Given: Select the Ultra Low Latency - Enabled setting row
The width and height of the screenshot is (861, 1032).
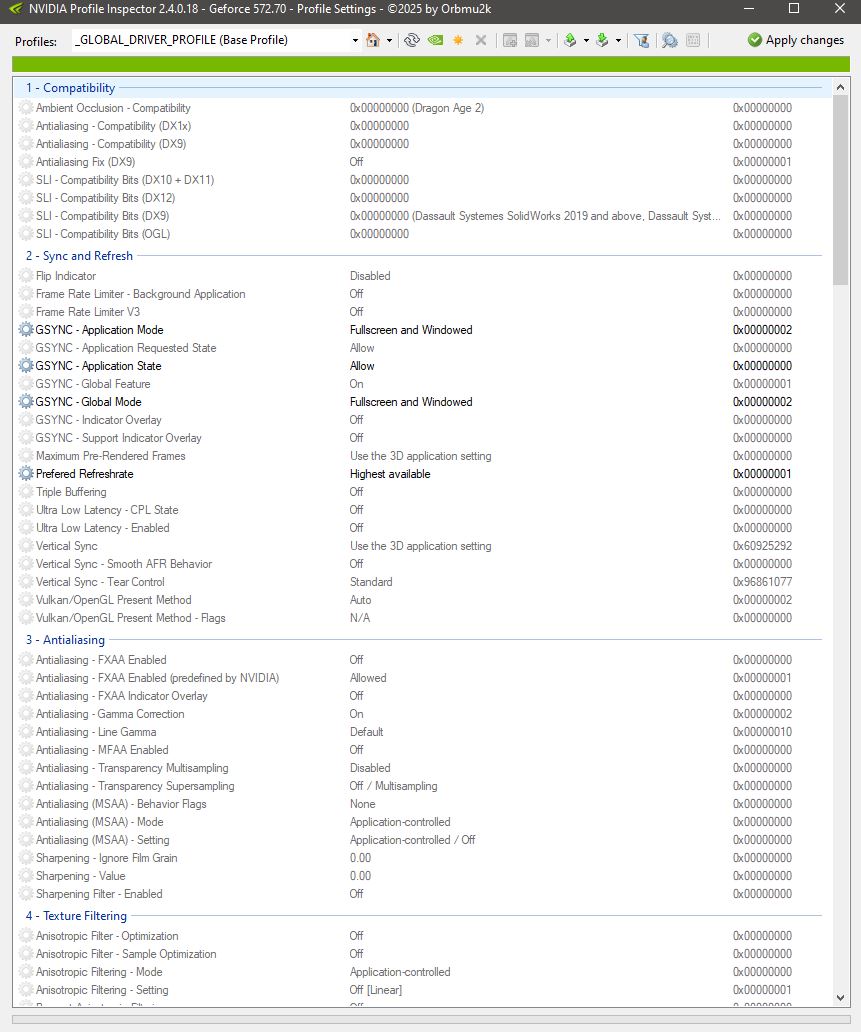Looking at the screenshot, I should 421,528.
